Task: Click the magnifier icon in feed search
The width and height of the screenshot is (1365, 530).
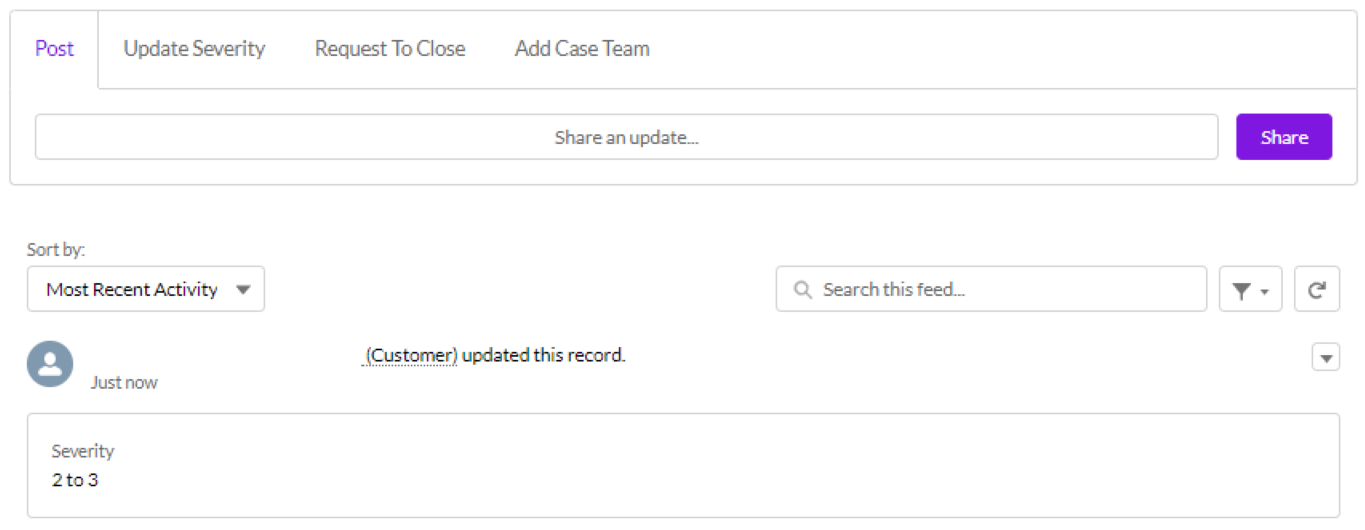Action: [801, 290]
